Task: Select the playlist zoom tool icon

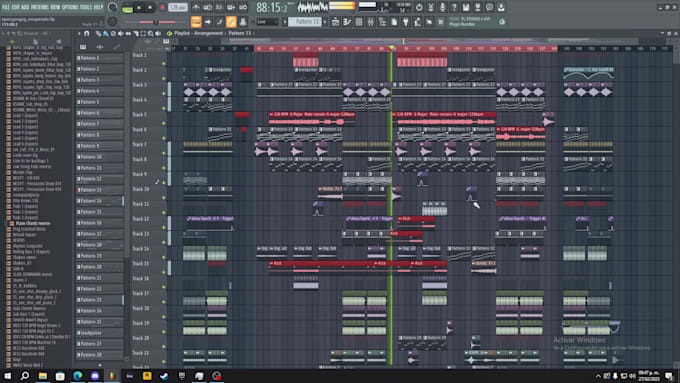Action: pyautogui.click(x=150, y=33)
